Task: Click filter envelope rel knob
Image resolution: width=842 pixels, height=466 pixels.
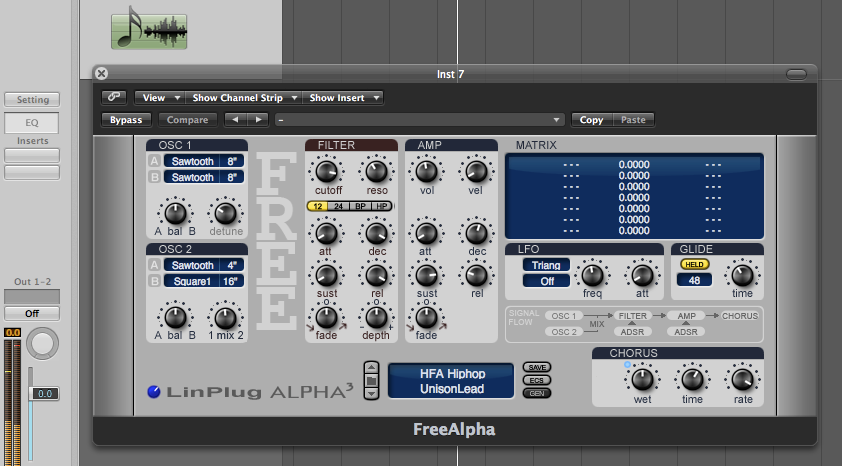Action: click(x=376, y=275)
